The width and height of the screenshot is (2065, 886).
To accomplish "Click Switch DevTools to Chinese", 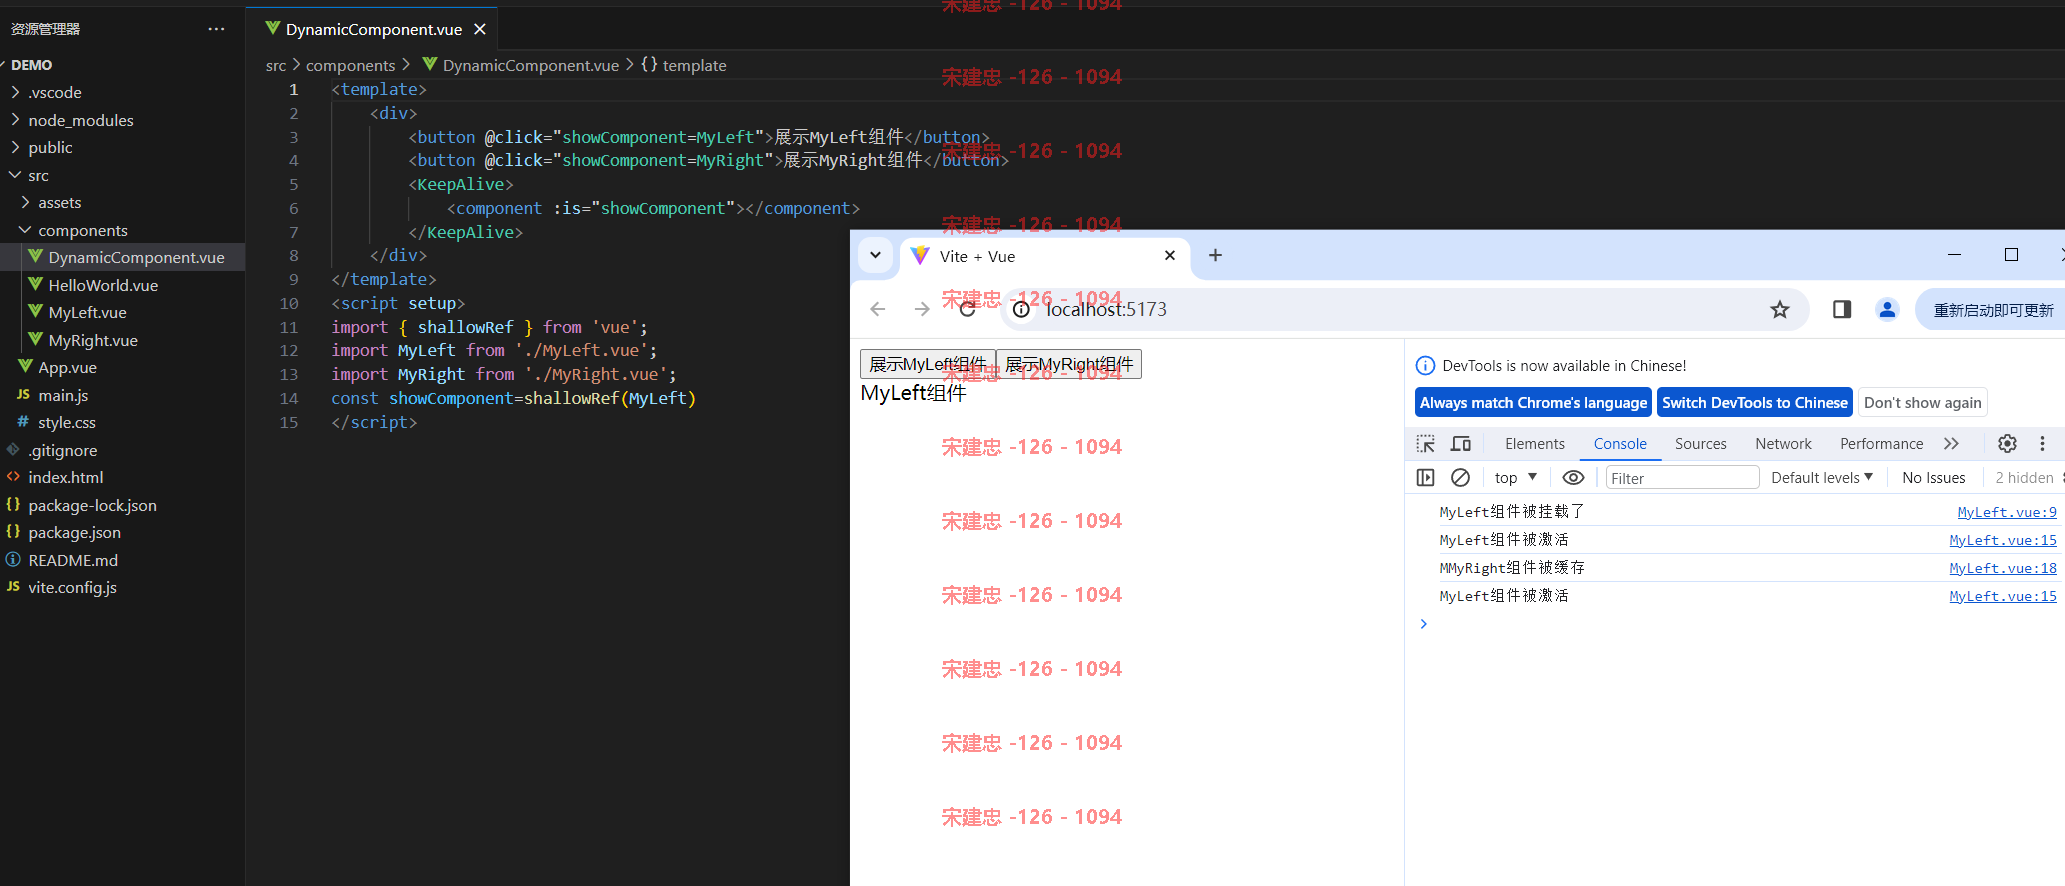I will point(1755,402).
